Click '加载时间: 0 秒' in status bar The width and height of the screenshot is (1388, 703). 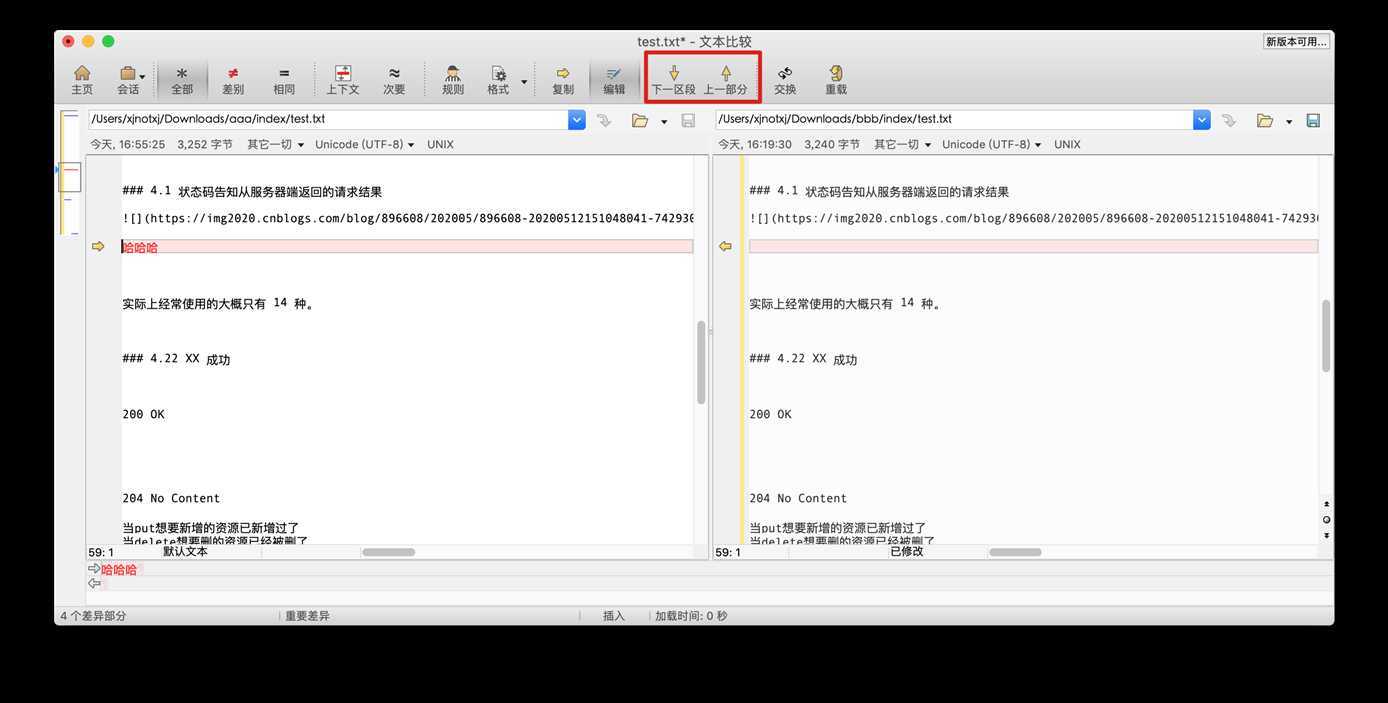pyautogui.click(x=691, y=616)
